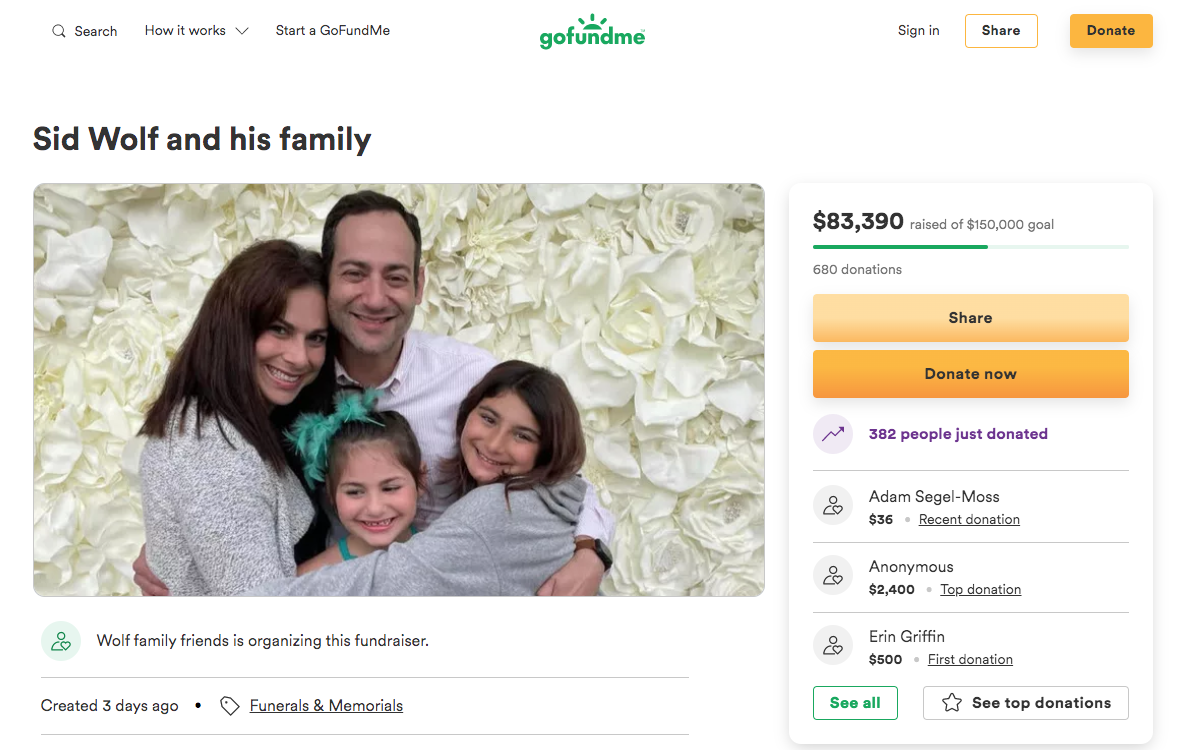The height and width of the screenshot is (750, 1179).
Task: Open the Funerals & Memorials category link
Action: tap(326, 706)
